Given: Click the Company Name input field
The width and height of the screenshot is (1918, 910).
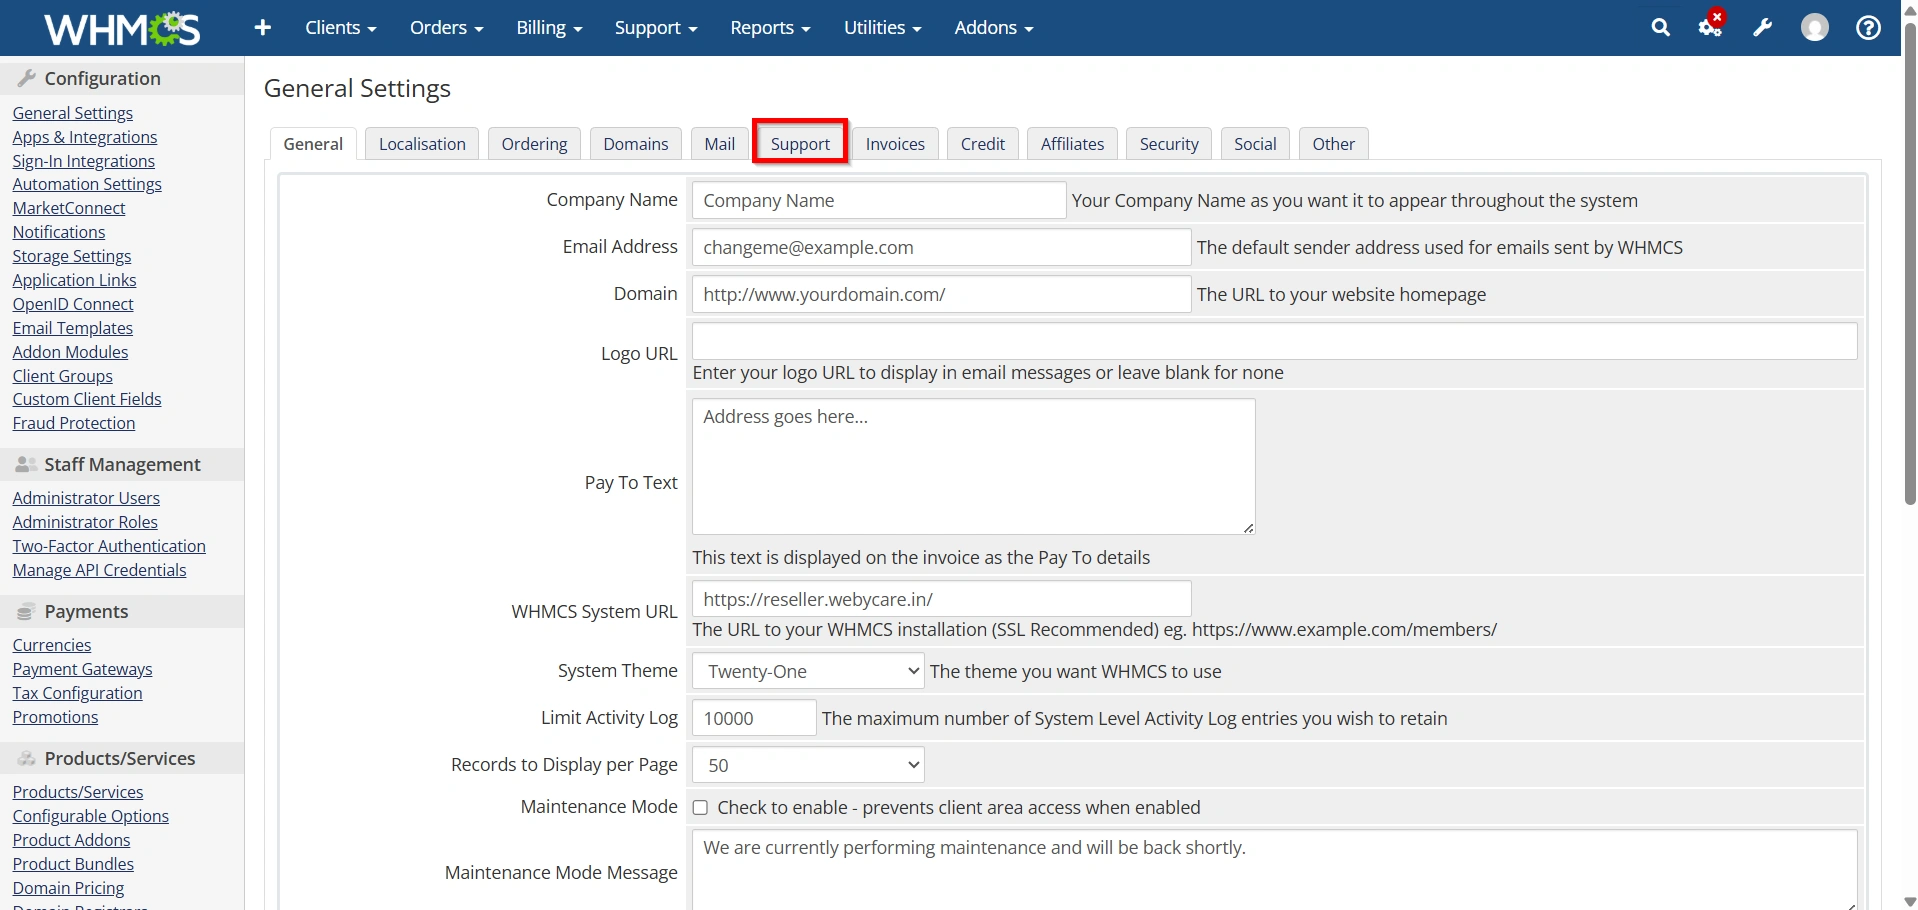Looking at the screenshot, I should click(879, 200).
